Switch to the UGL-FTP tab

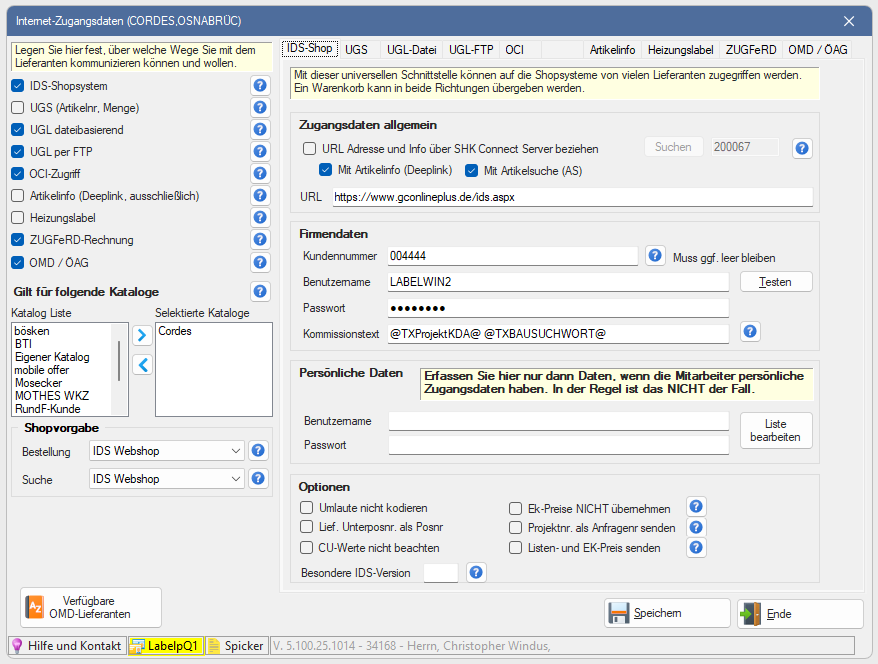(470, 49)
